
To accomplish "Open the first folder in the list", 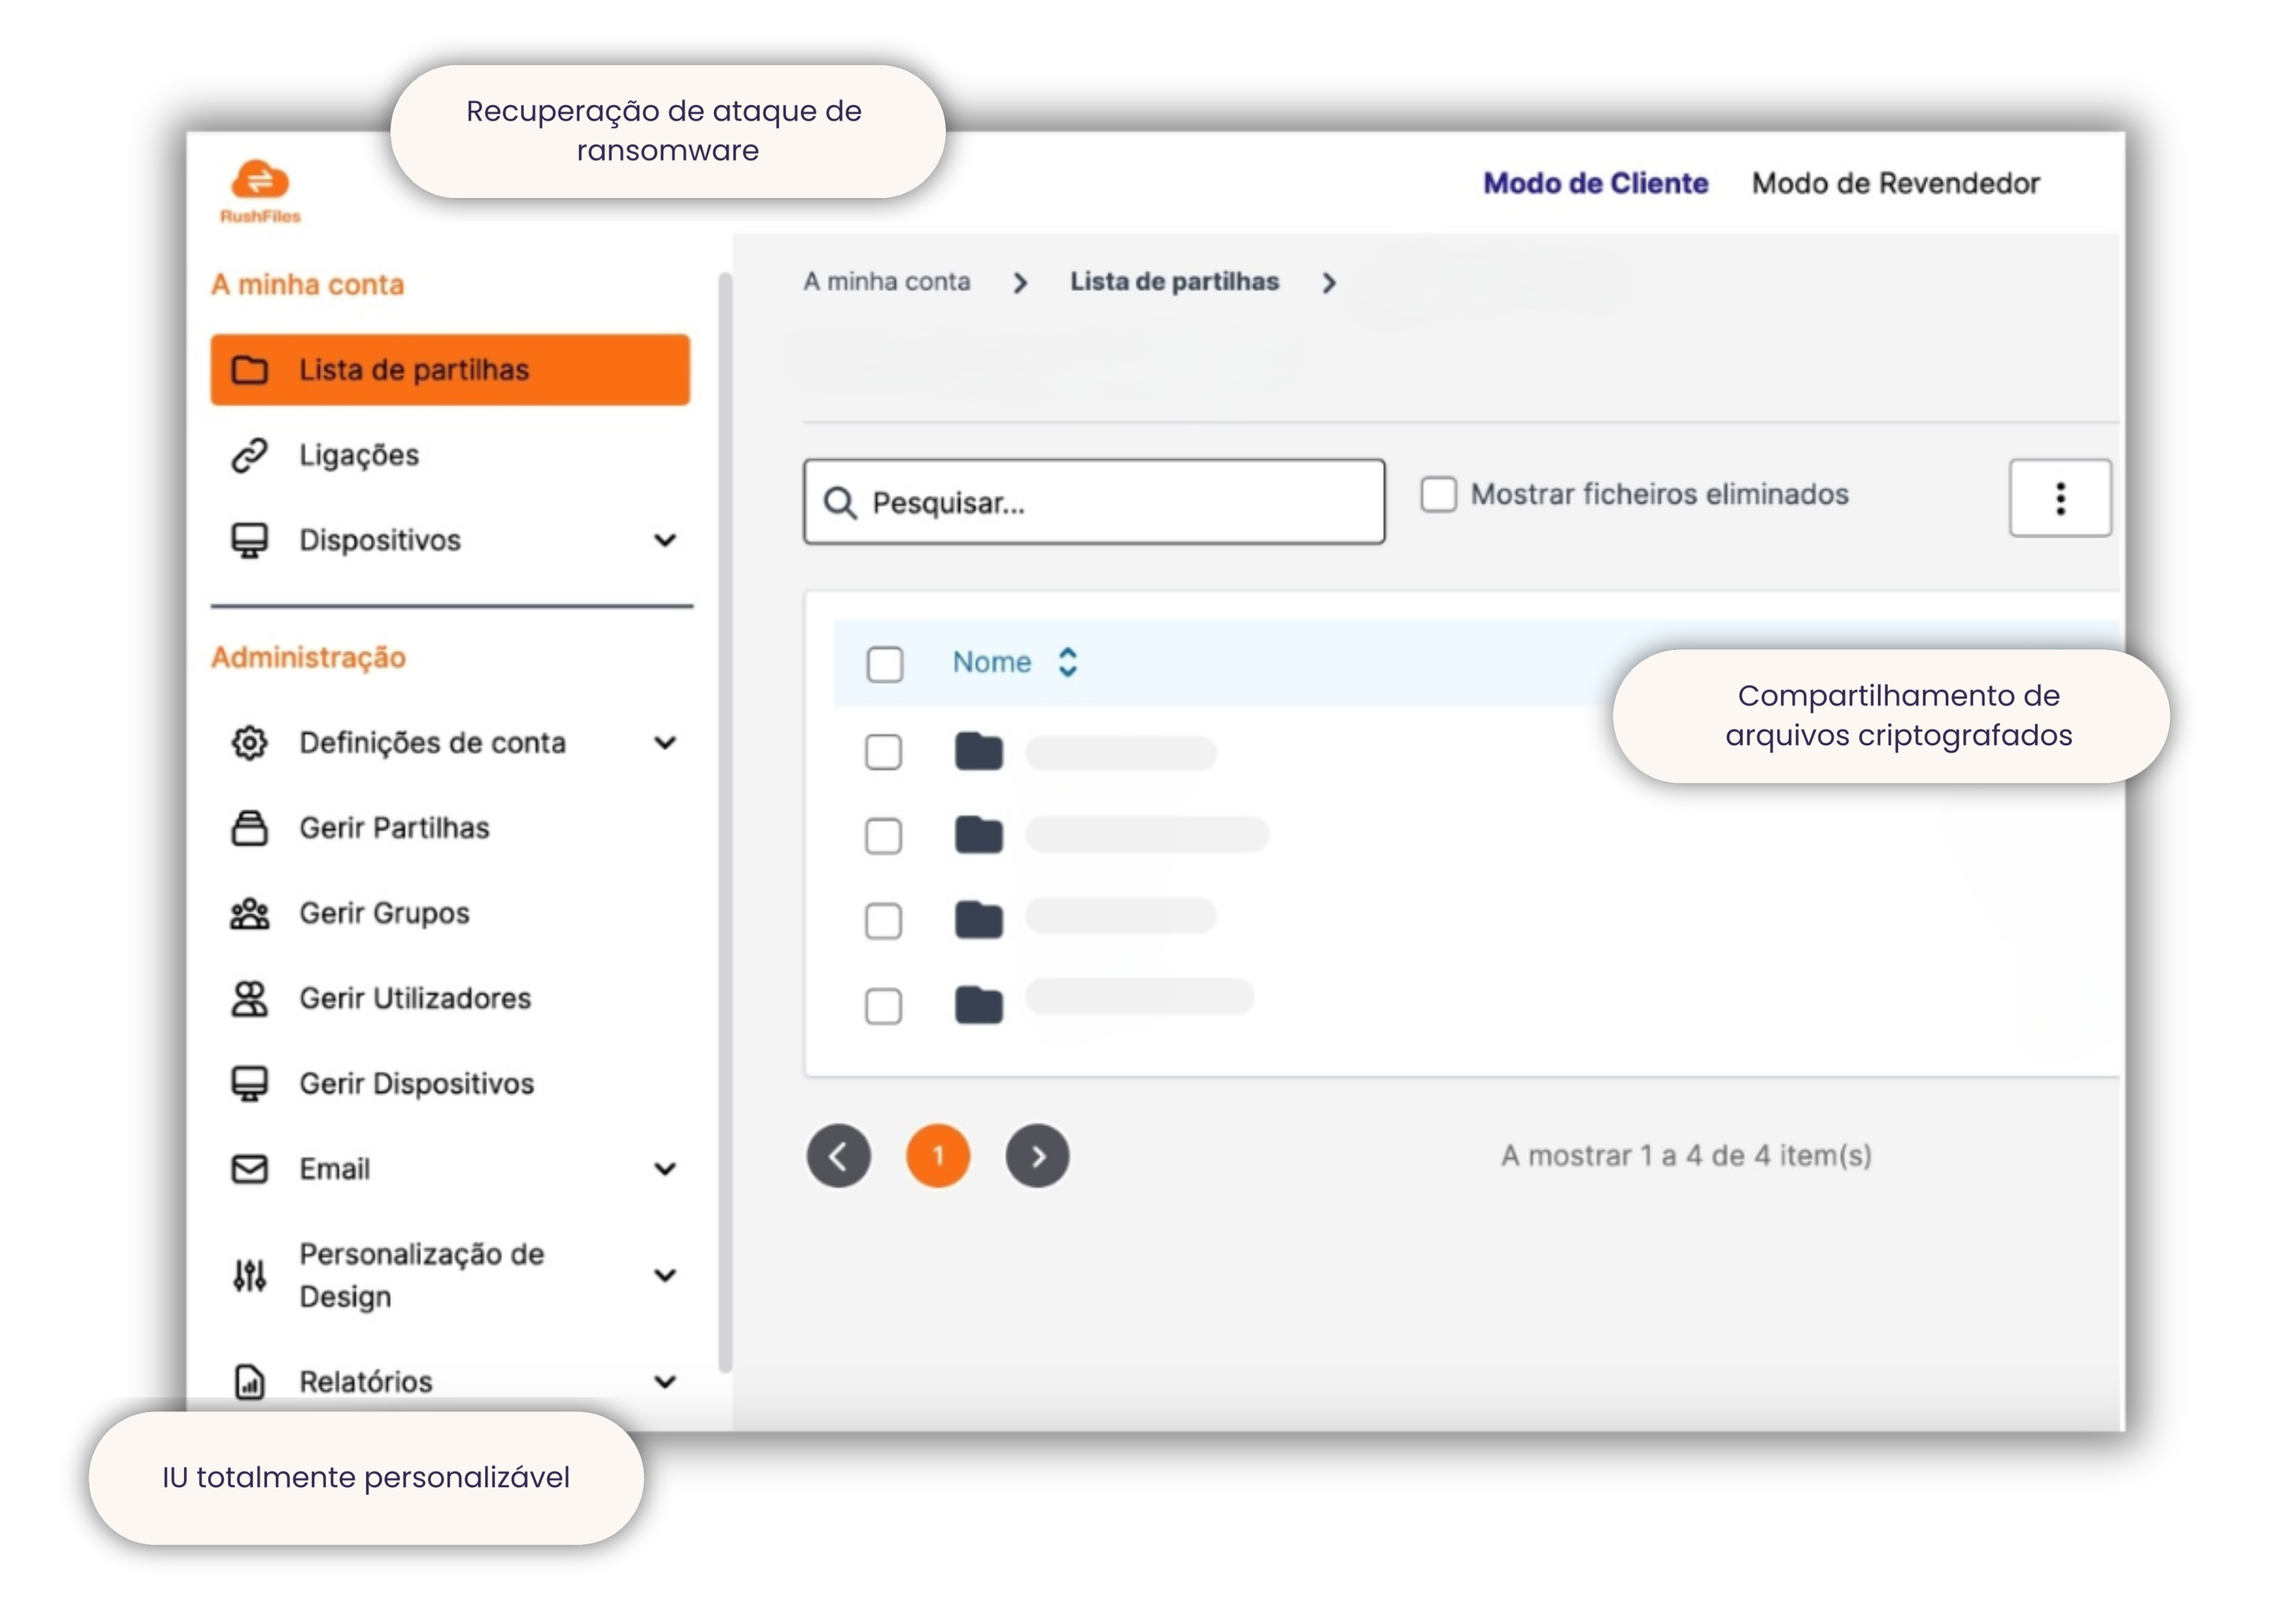I will (978, 752).
